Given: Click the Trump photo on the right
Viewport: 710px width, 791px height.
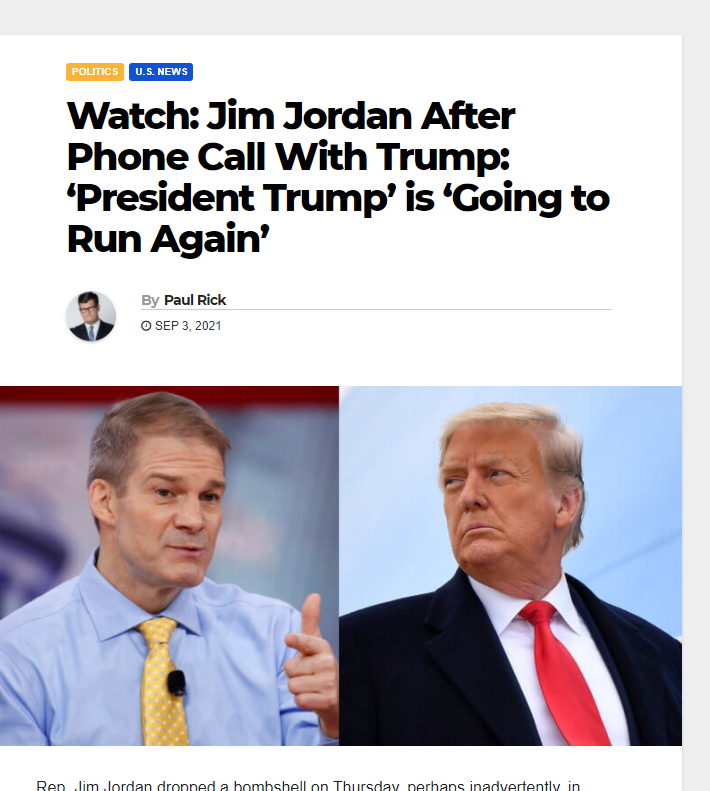Looking at the screenshot, I should pos(510,566).
